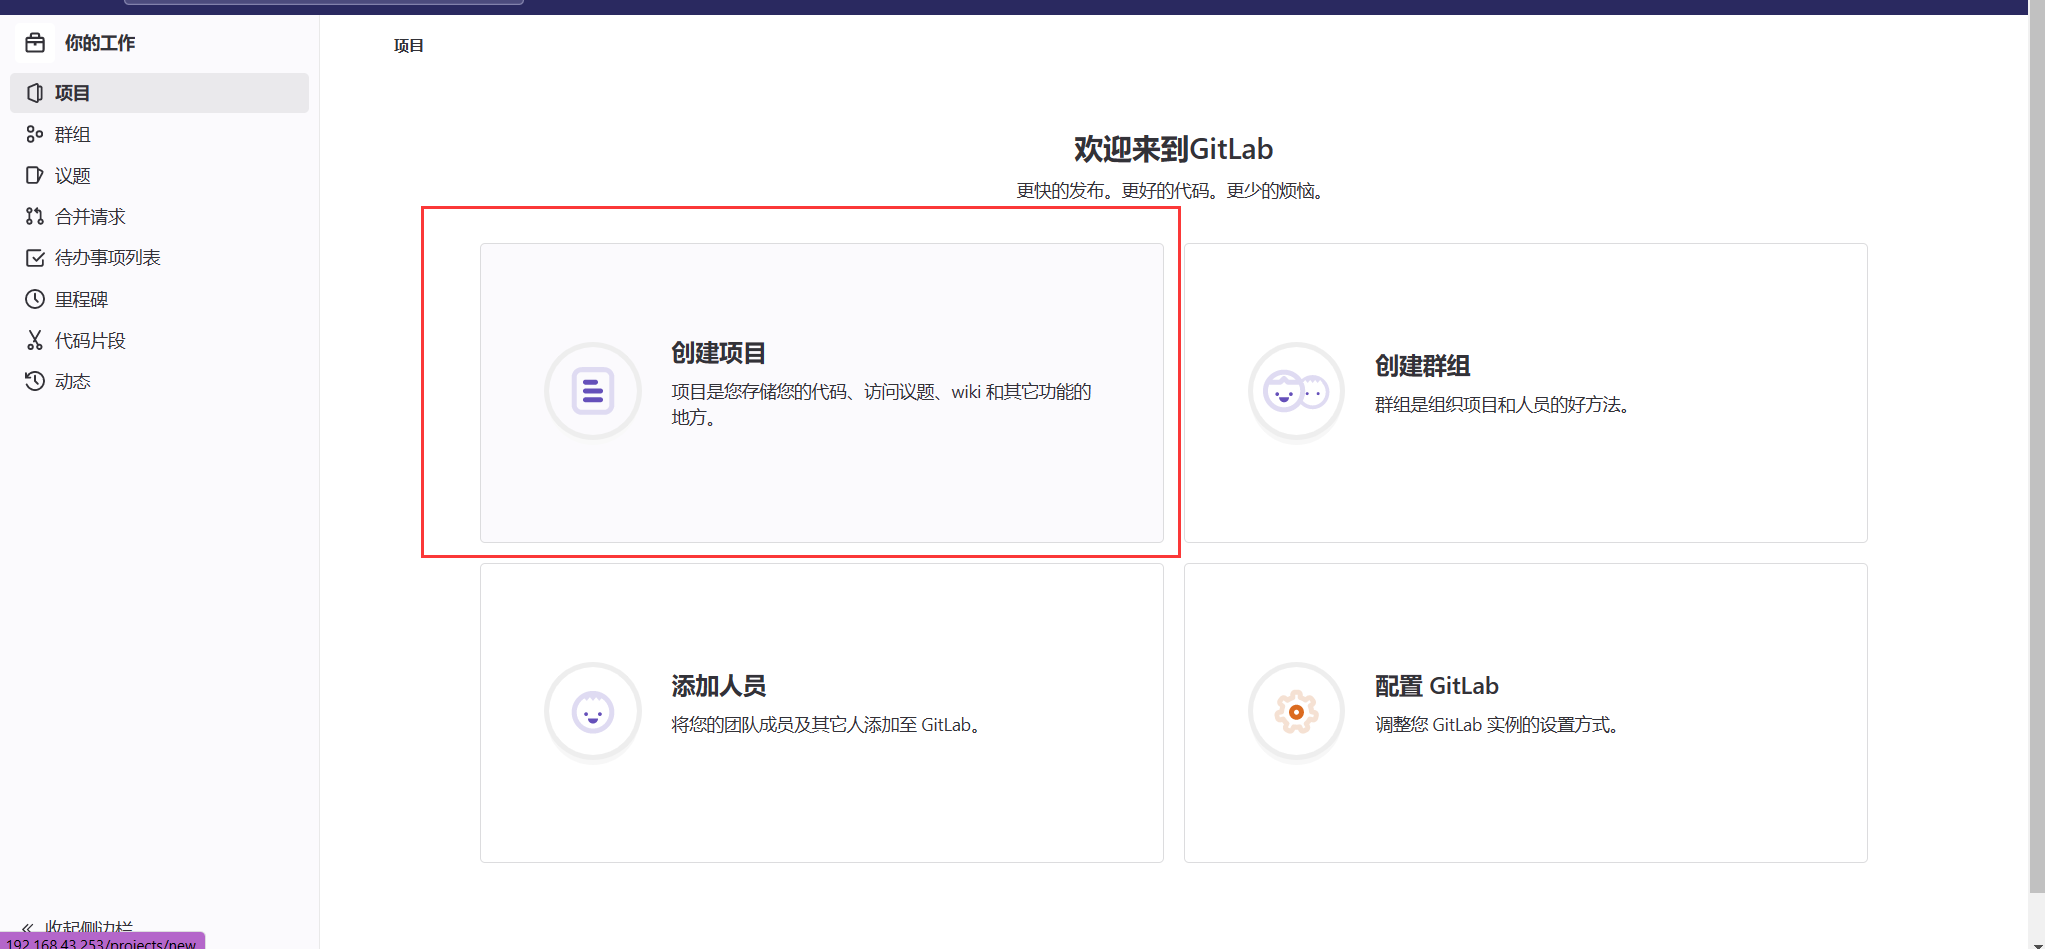Click the 待办事项列表 checkbox icon
The width and height of the screenshot is (2045, 949).
click(35, 258)
